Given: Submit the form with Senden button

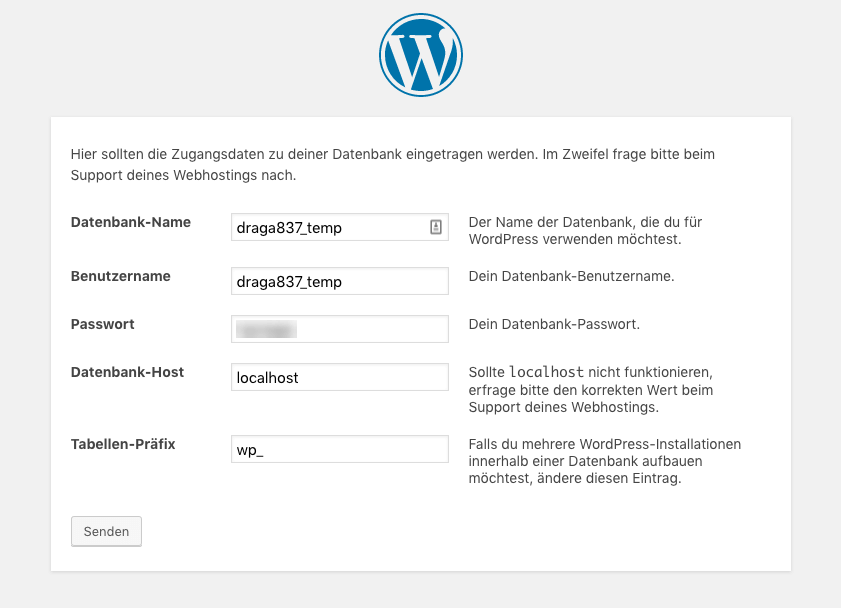Looking at the screenshot, I should pyautogui.click(x=106, y=531).
